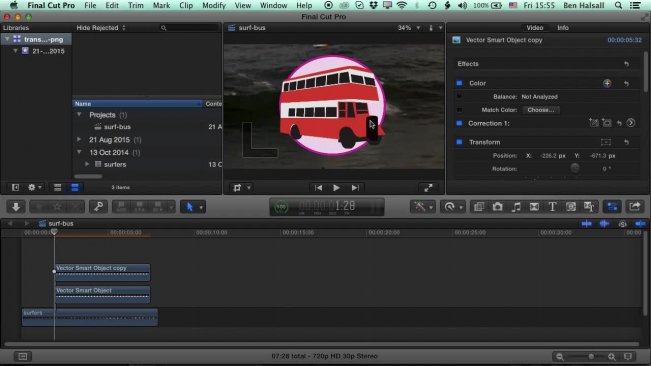Open the Enhancements magic wand menu
The image size is (651, 366).
point(422,207)
